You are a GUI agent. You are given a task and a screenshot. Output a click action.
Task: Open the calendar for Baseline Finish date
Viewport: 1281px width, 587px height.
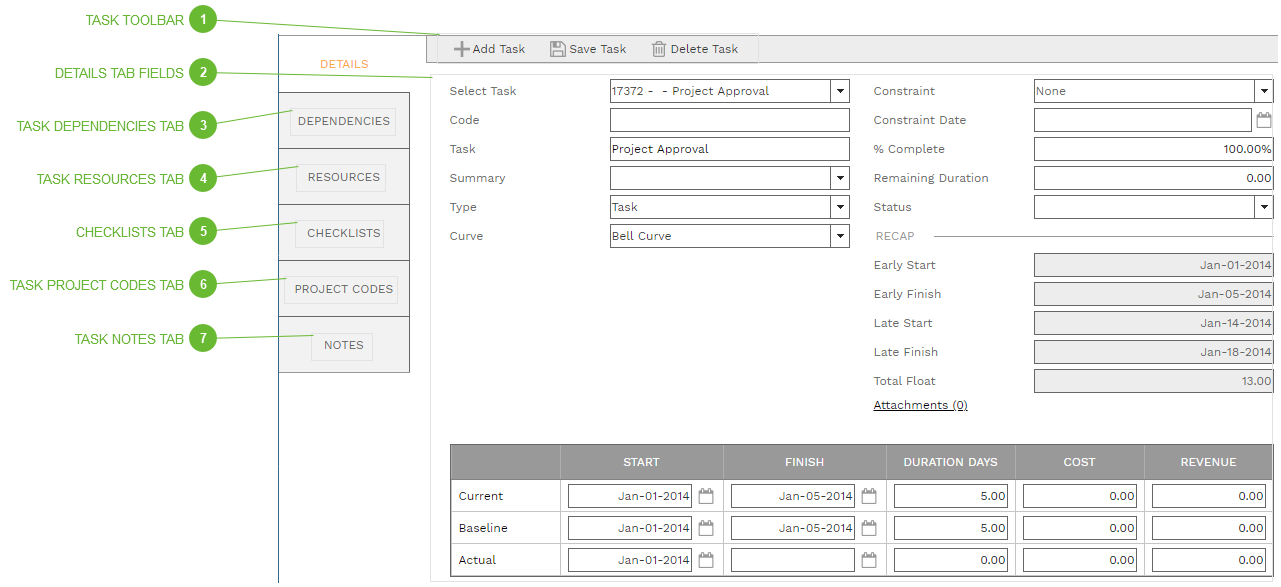pyautogui.click(x=868, y=527)
